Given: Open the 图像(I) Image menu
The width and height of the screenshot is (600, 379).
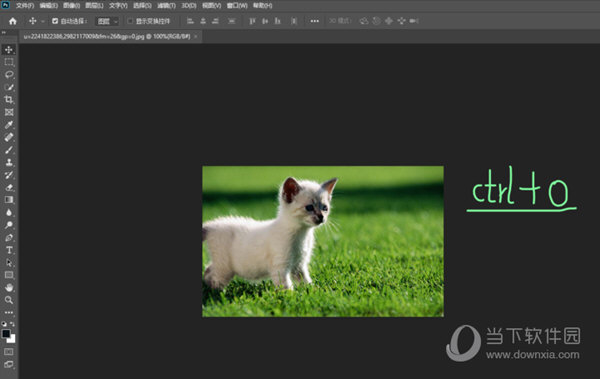Looking at the screenshot, I should coord(72,6).
